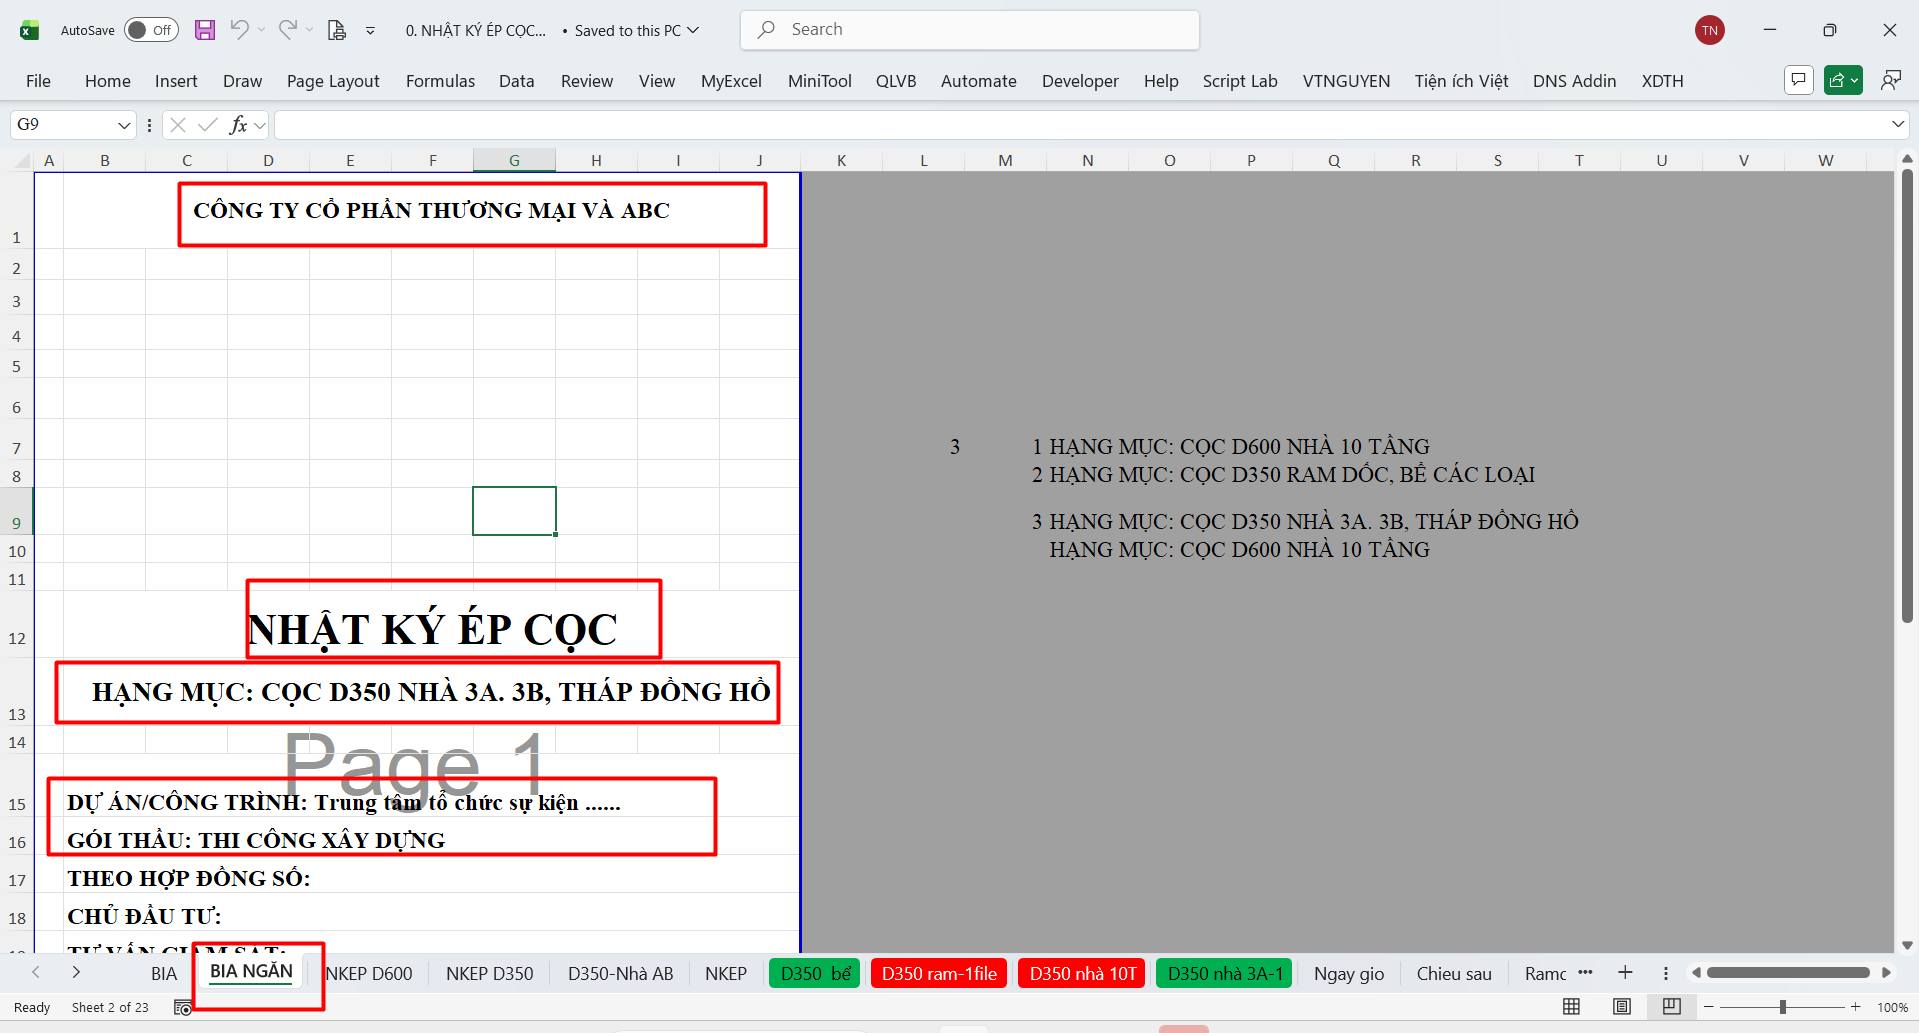Viewport: 1919px width, 1033px height.
Task: Expand the Name Box dropdown
Action: tap(124, 125)
